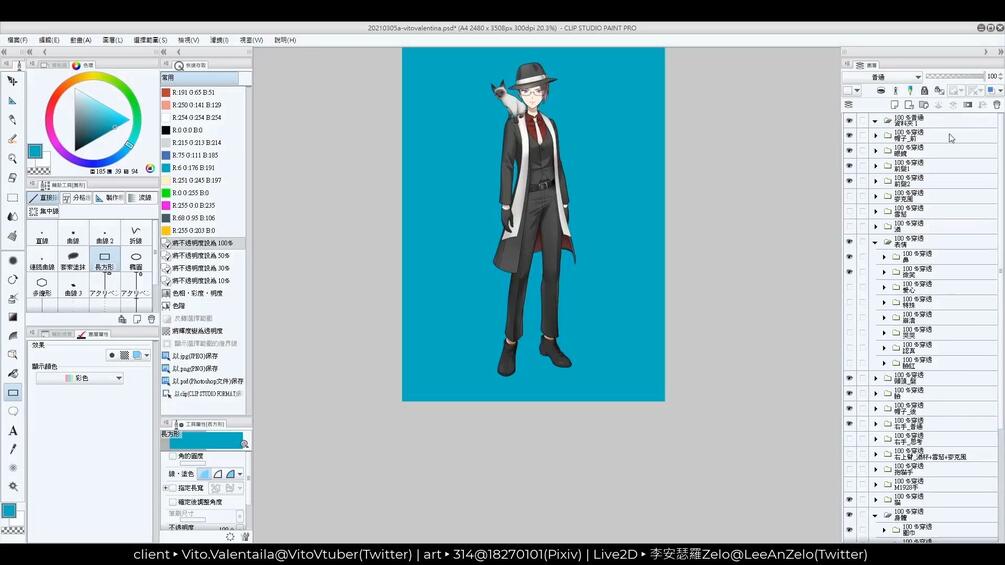Click the delete layer trash icon

coord(997,104)
